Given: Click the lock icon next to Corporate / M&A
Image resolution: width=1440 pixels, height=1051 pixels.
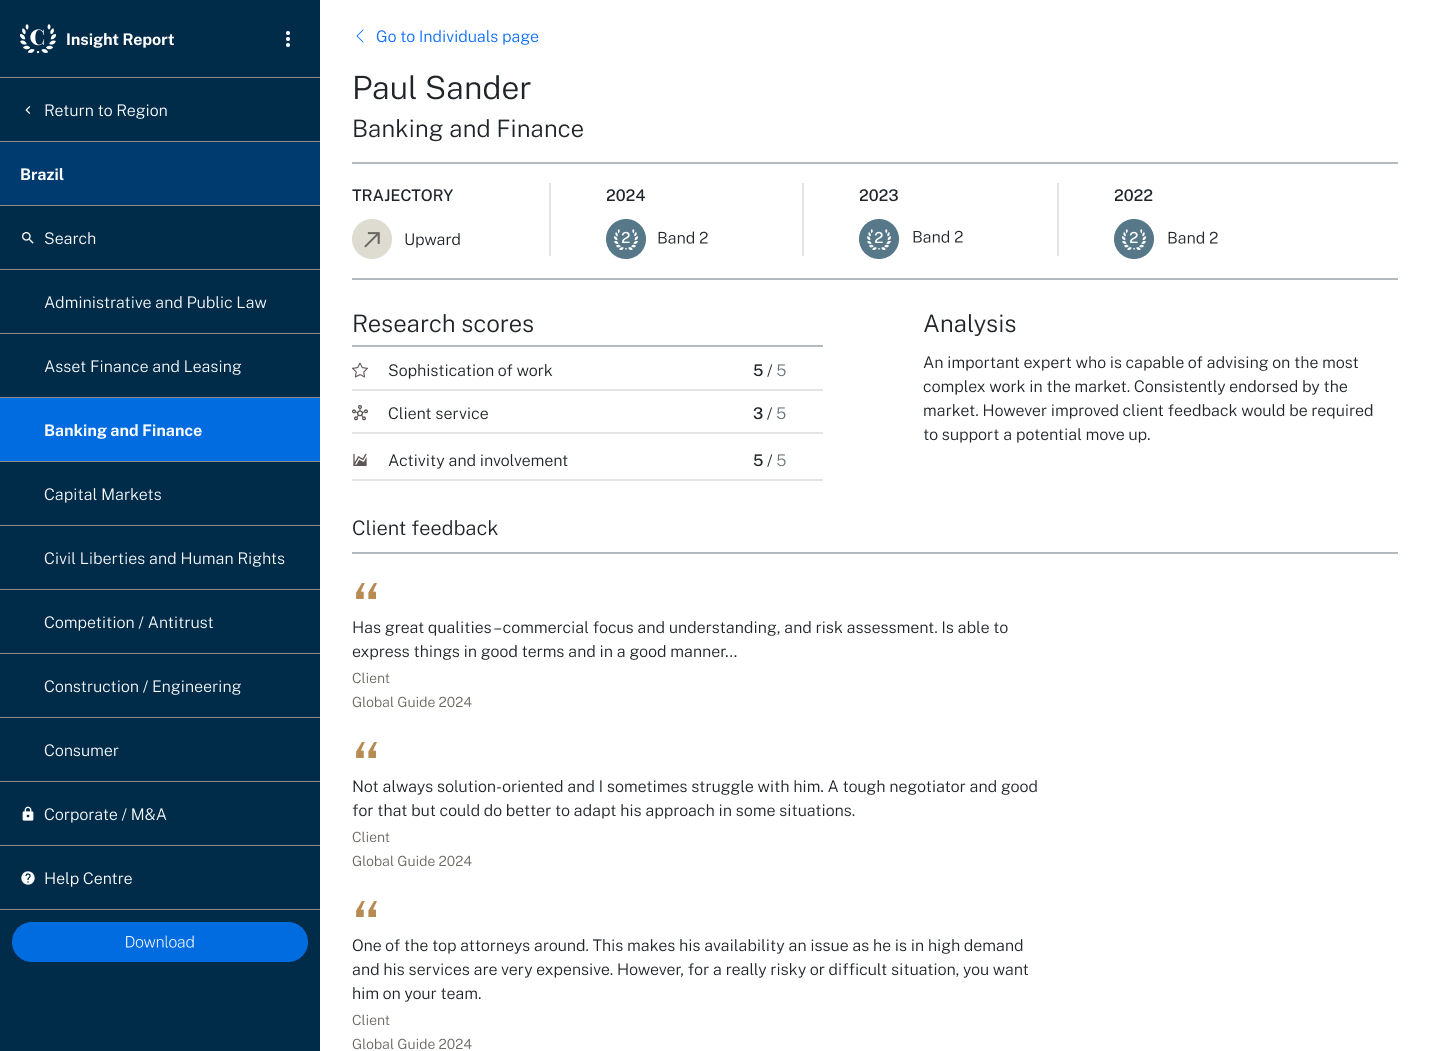Looking at the screenshot, I should (28, 814).
